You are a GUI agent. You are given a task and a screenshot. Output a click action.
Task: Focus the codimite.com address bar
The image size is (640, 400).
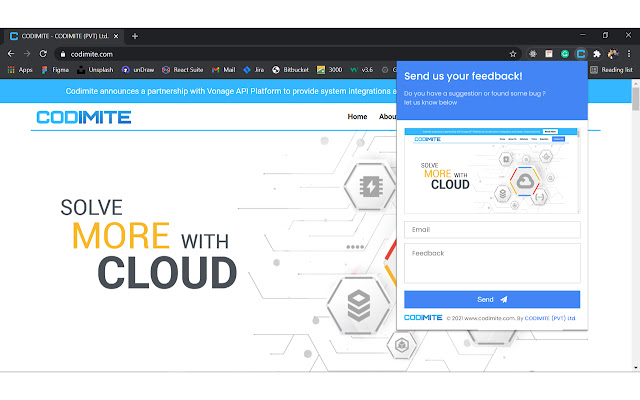pyautogui.click(x=288, y=54)
